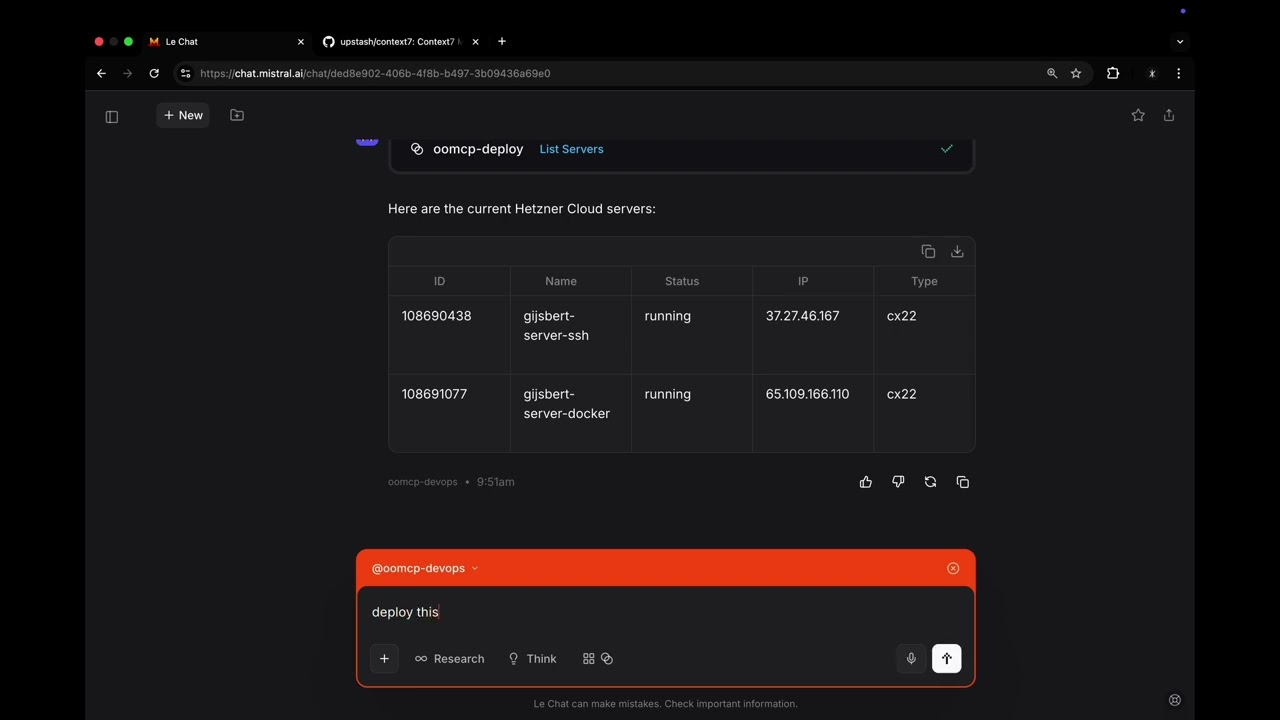
Task: Share this chat using the share icon
Action: (1169, 115)
